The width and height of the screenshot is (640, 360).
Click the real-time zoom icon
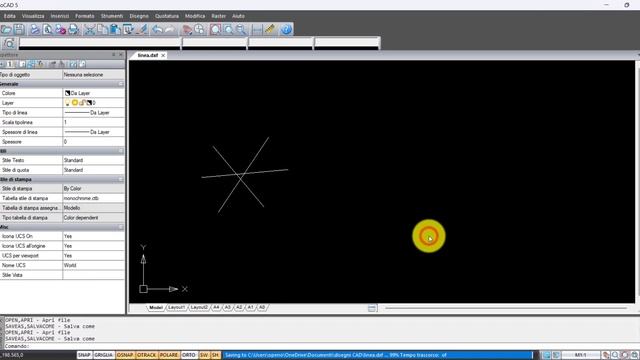[199, 29]
